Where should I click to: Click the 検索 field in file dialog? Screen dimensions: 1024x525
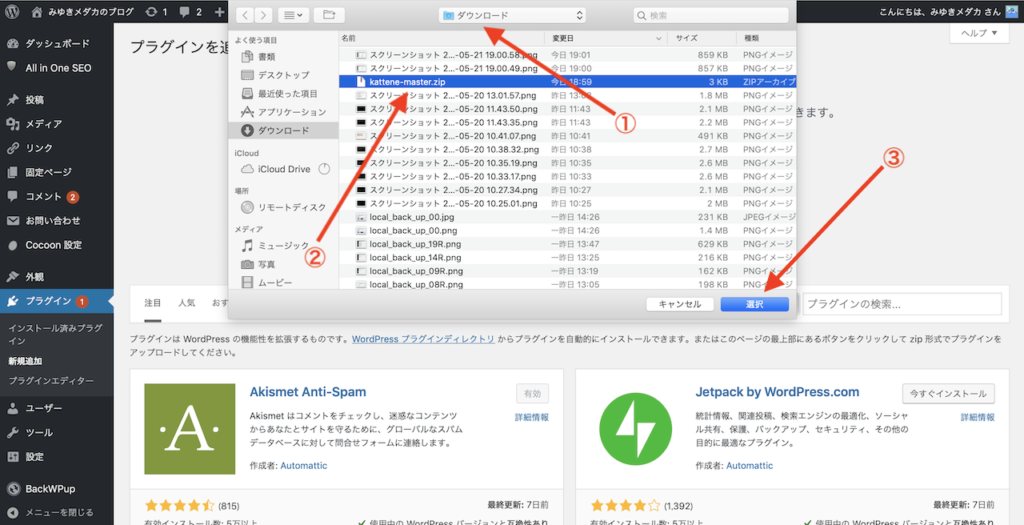711,15
